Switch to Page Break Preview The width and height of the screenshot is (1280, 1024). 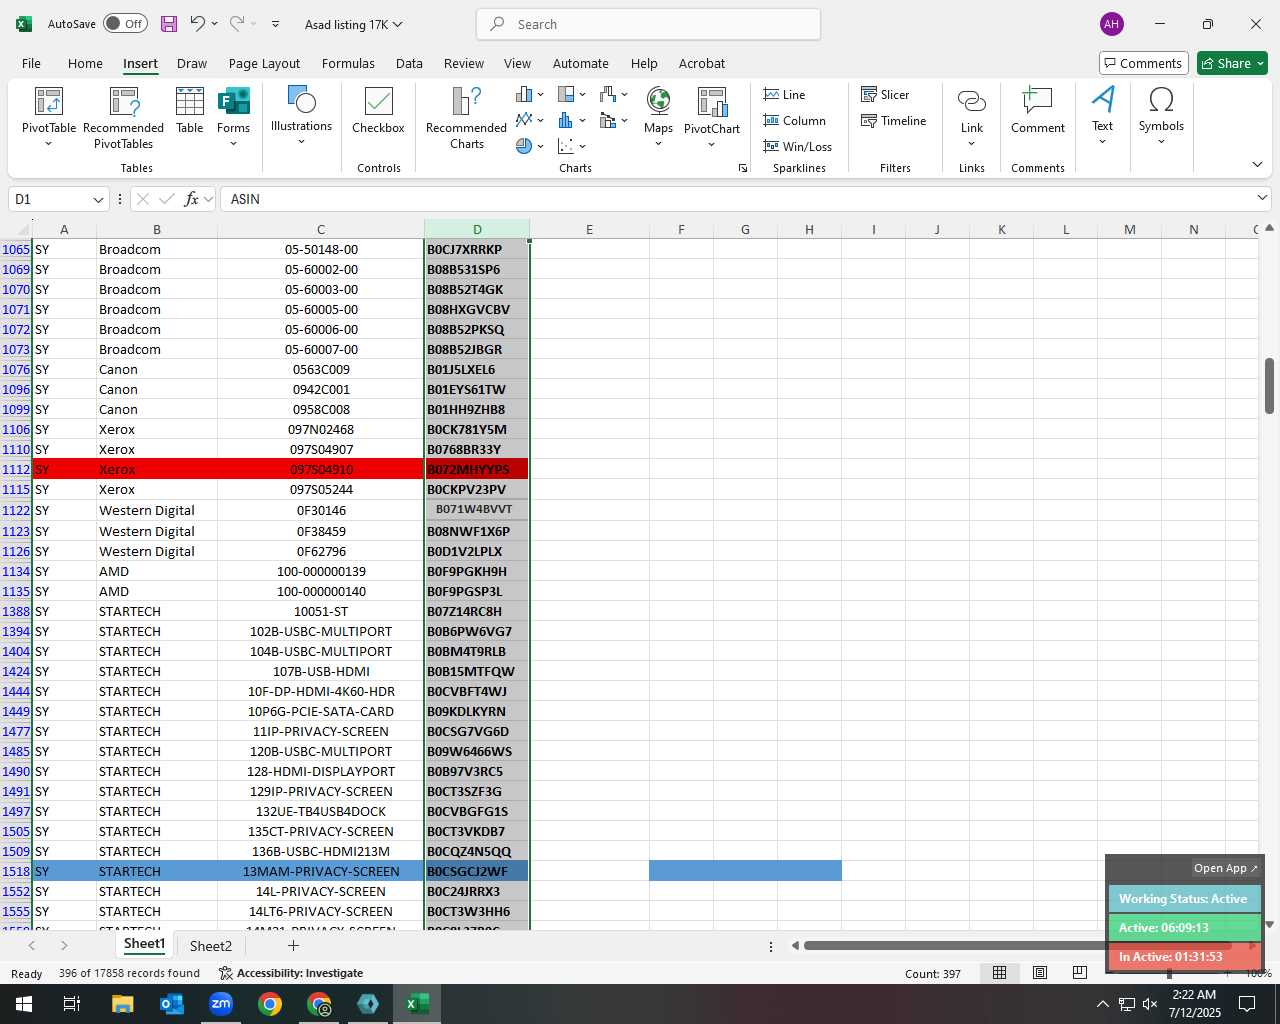[x=1080, y=972]
